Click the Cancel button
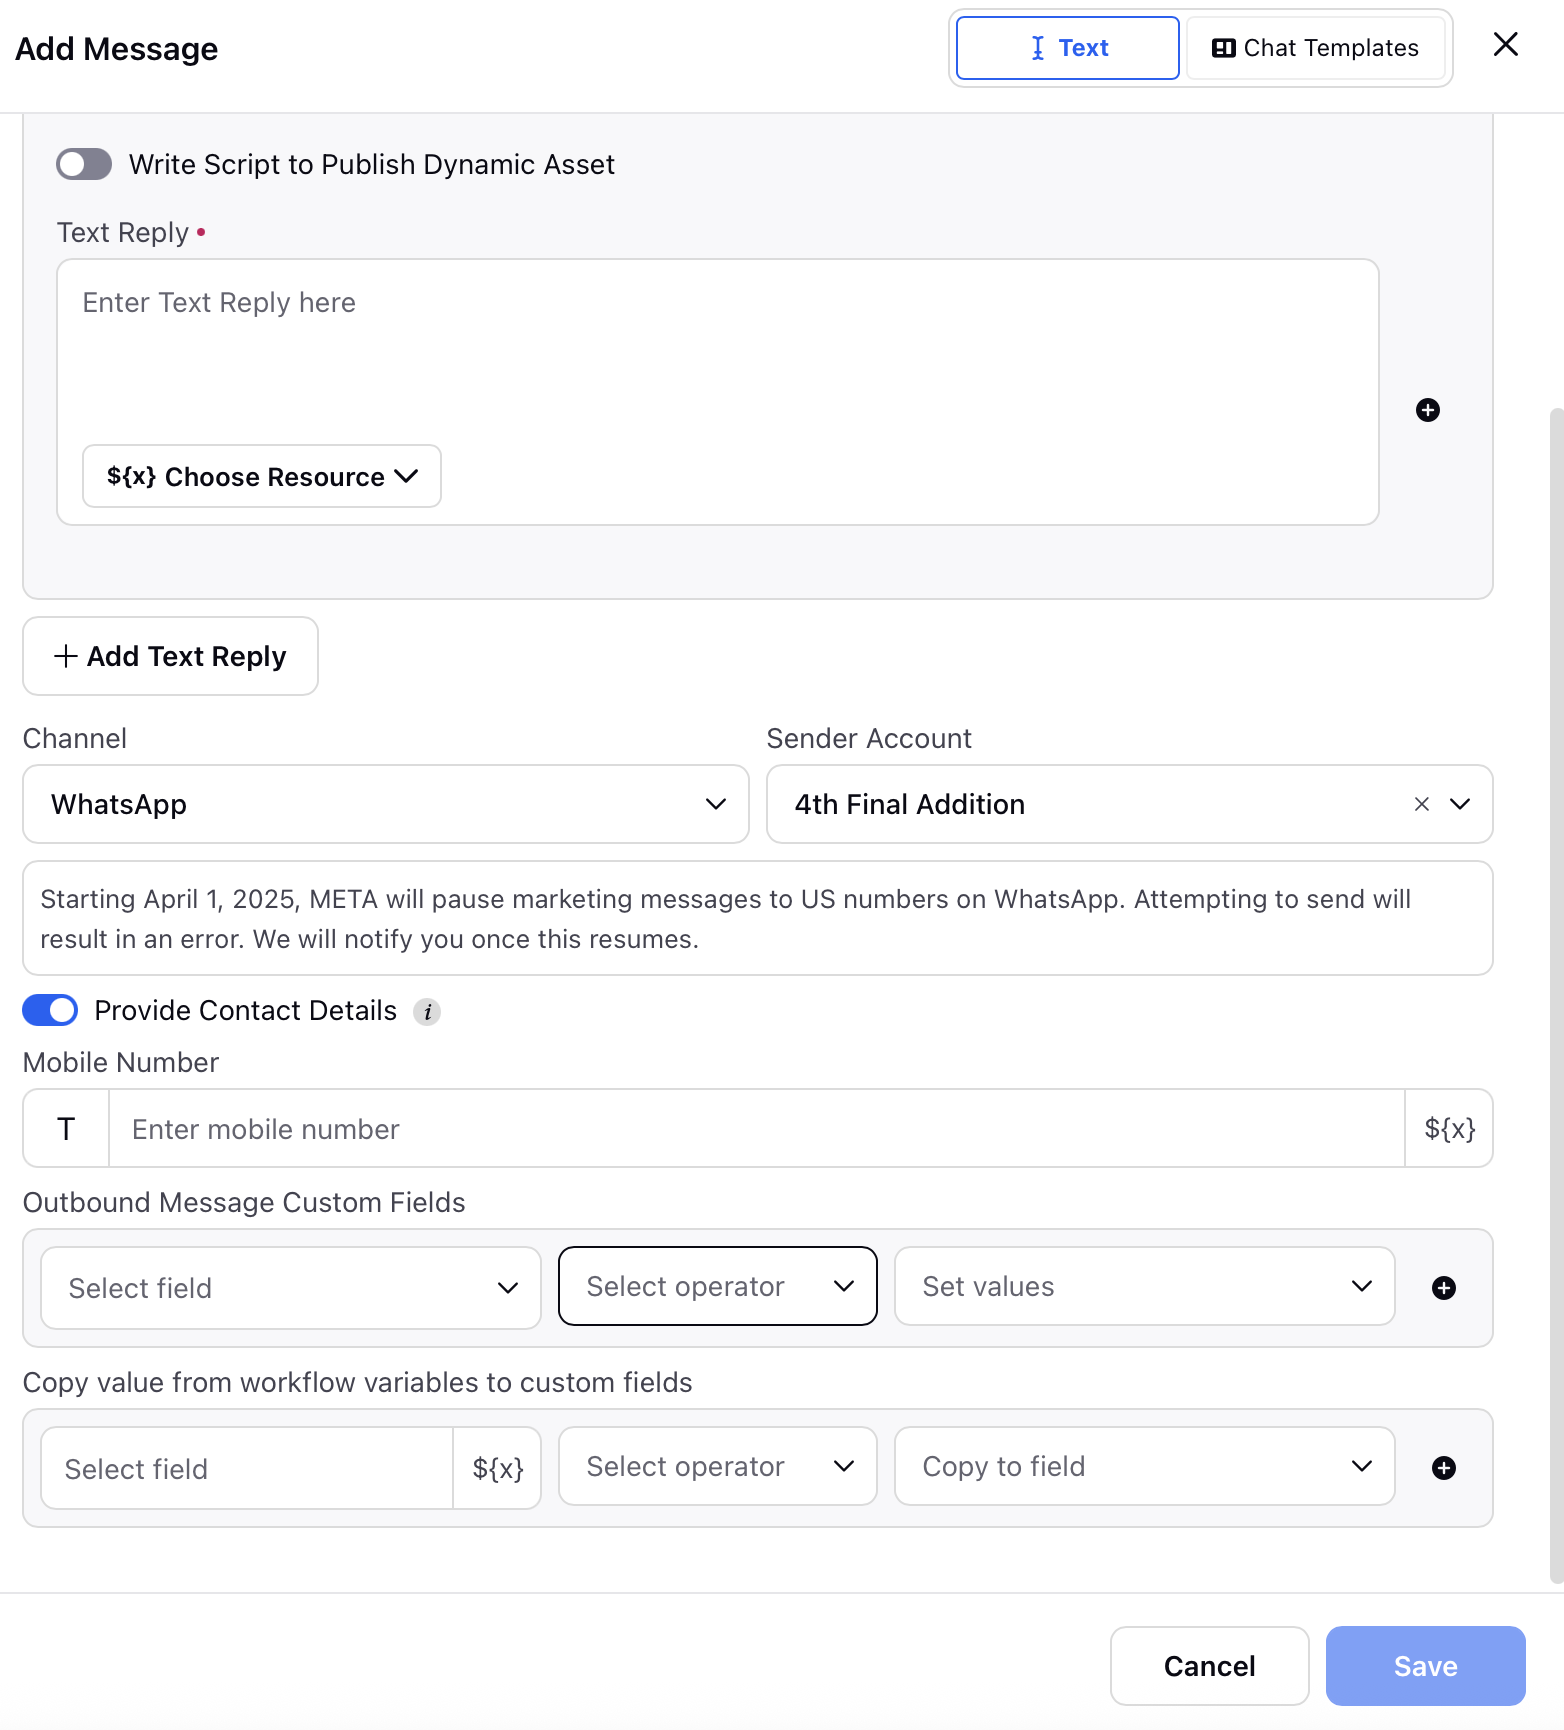1564x1730 pixels. 1210,1666
